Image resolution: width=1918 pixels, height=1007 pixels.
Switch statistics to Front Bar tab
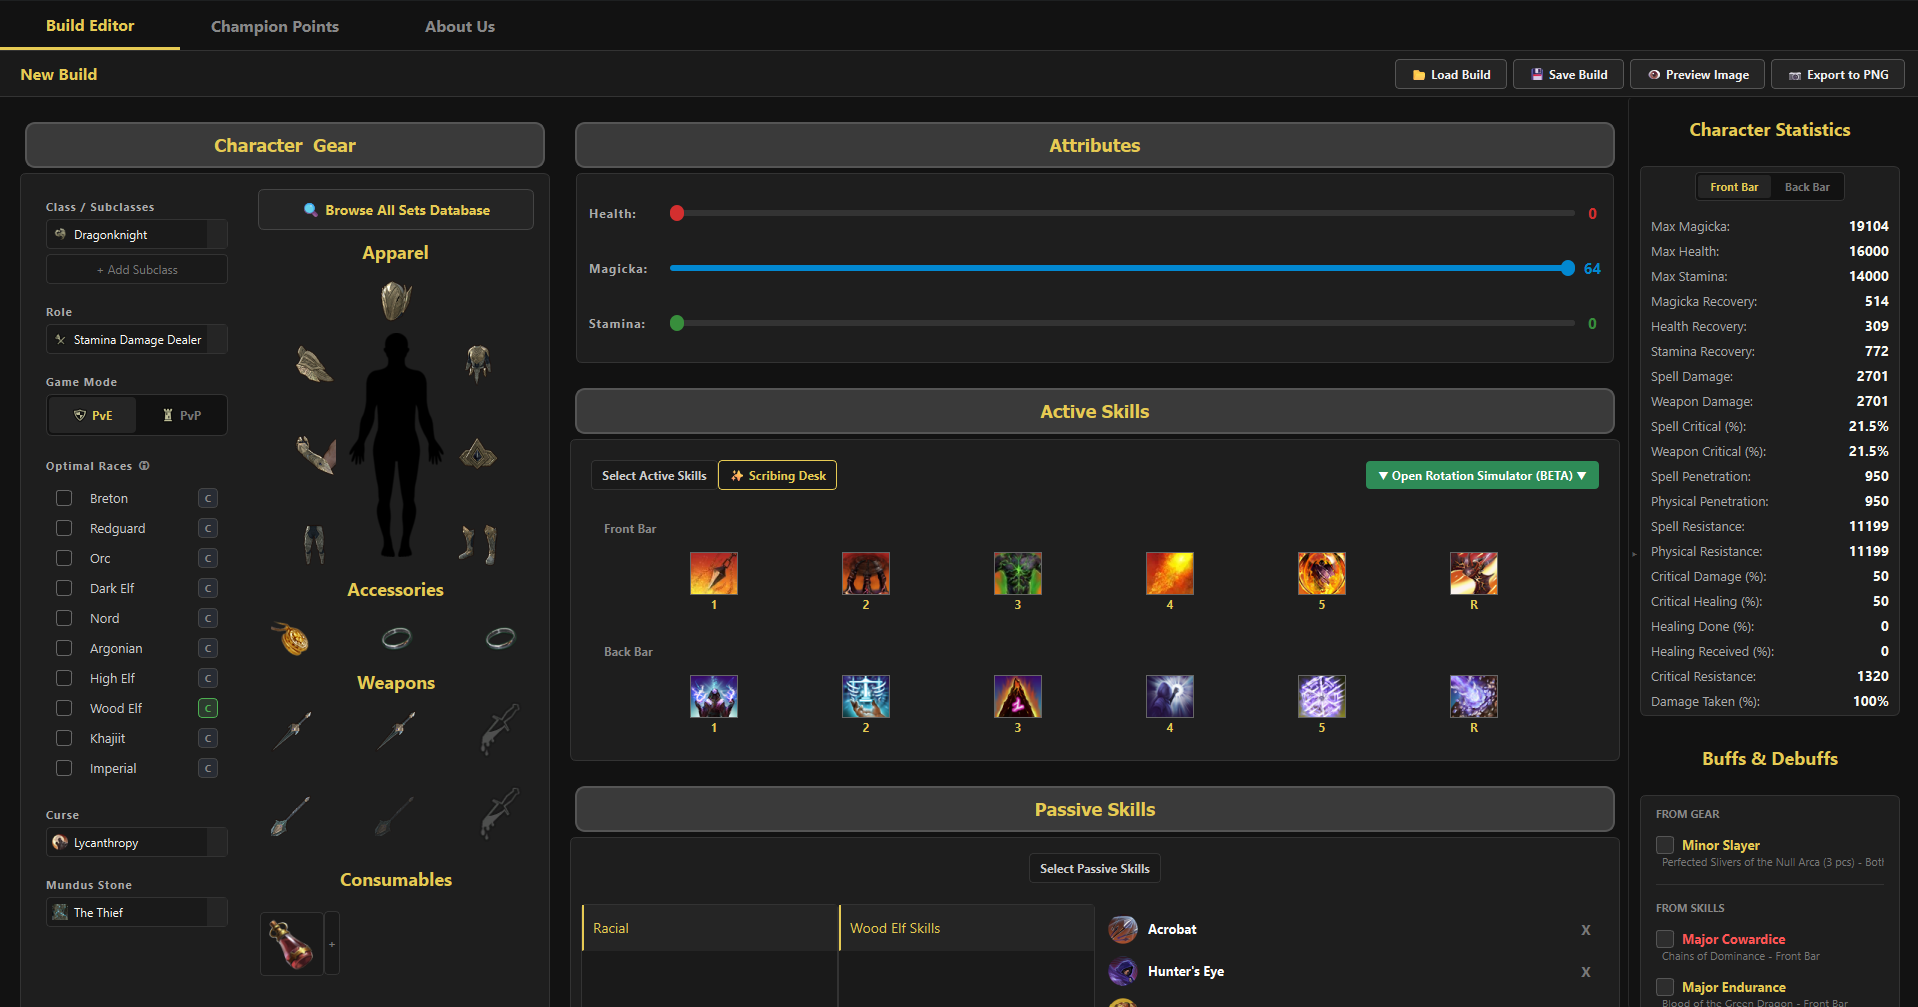1734,187
